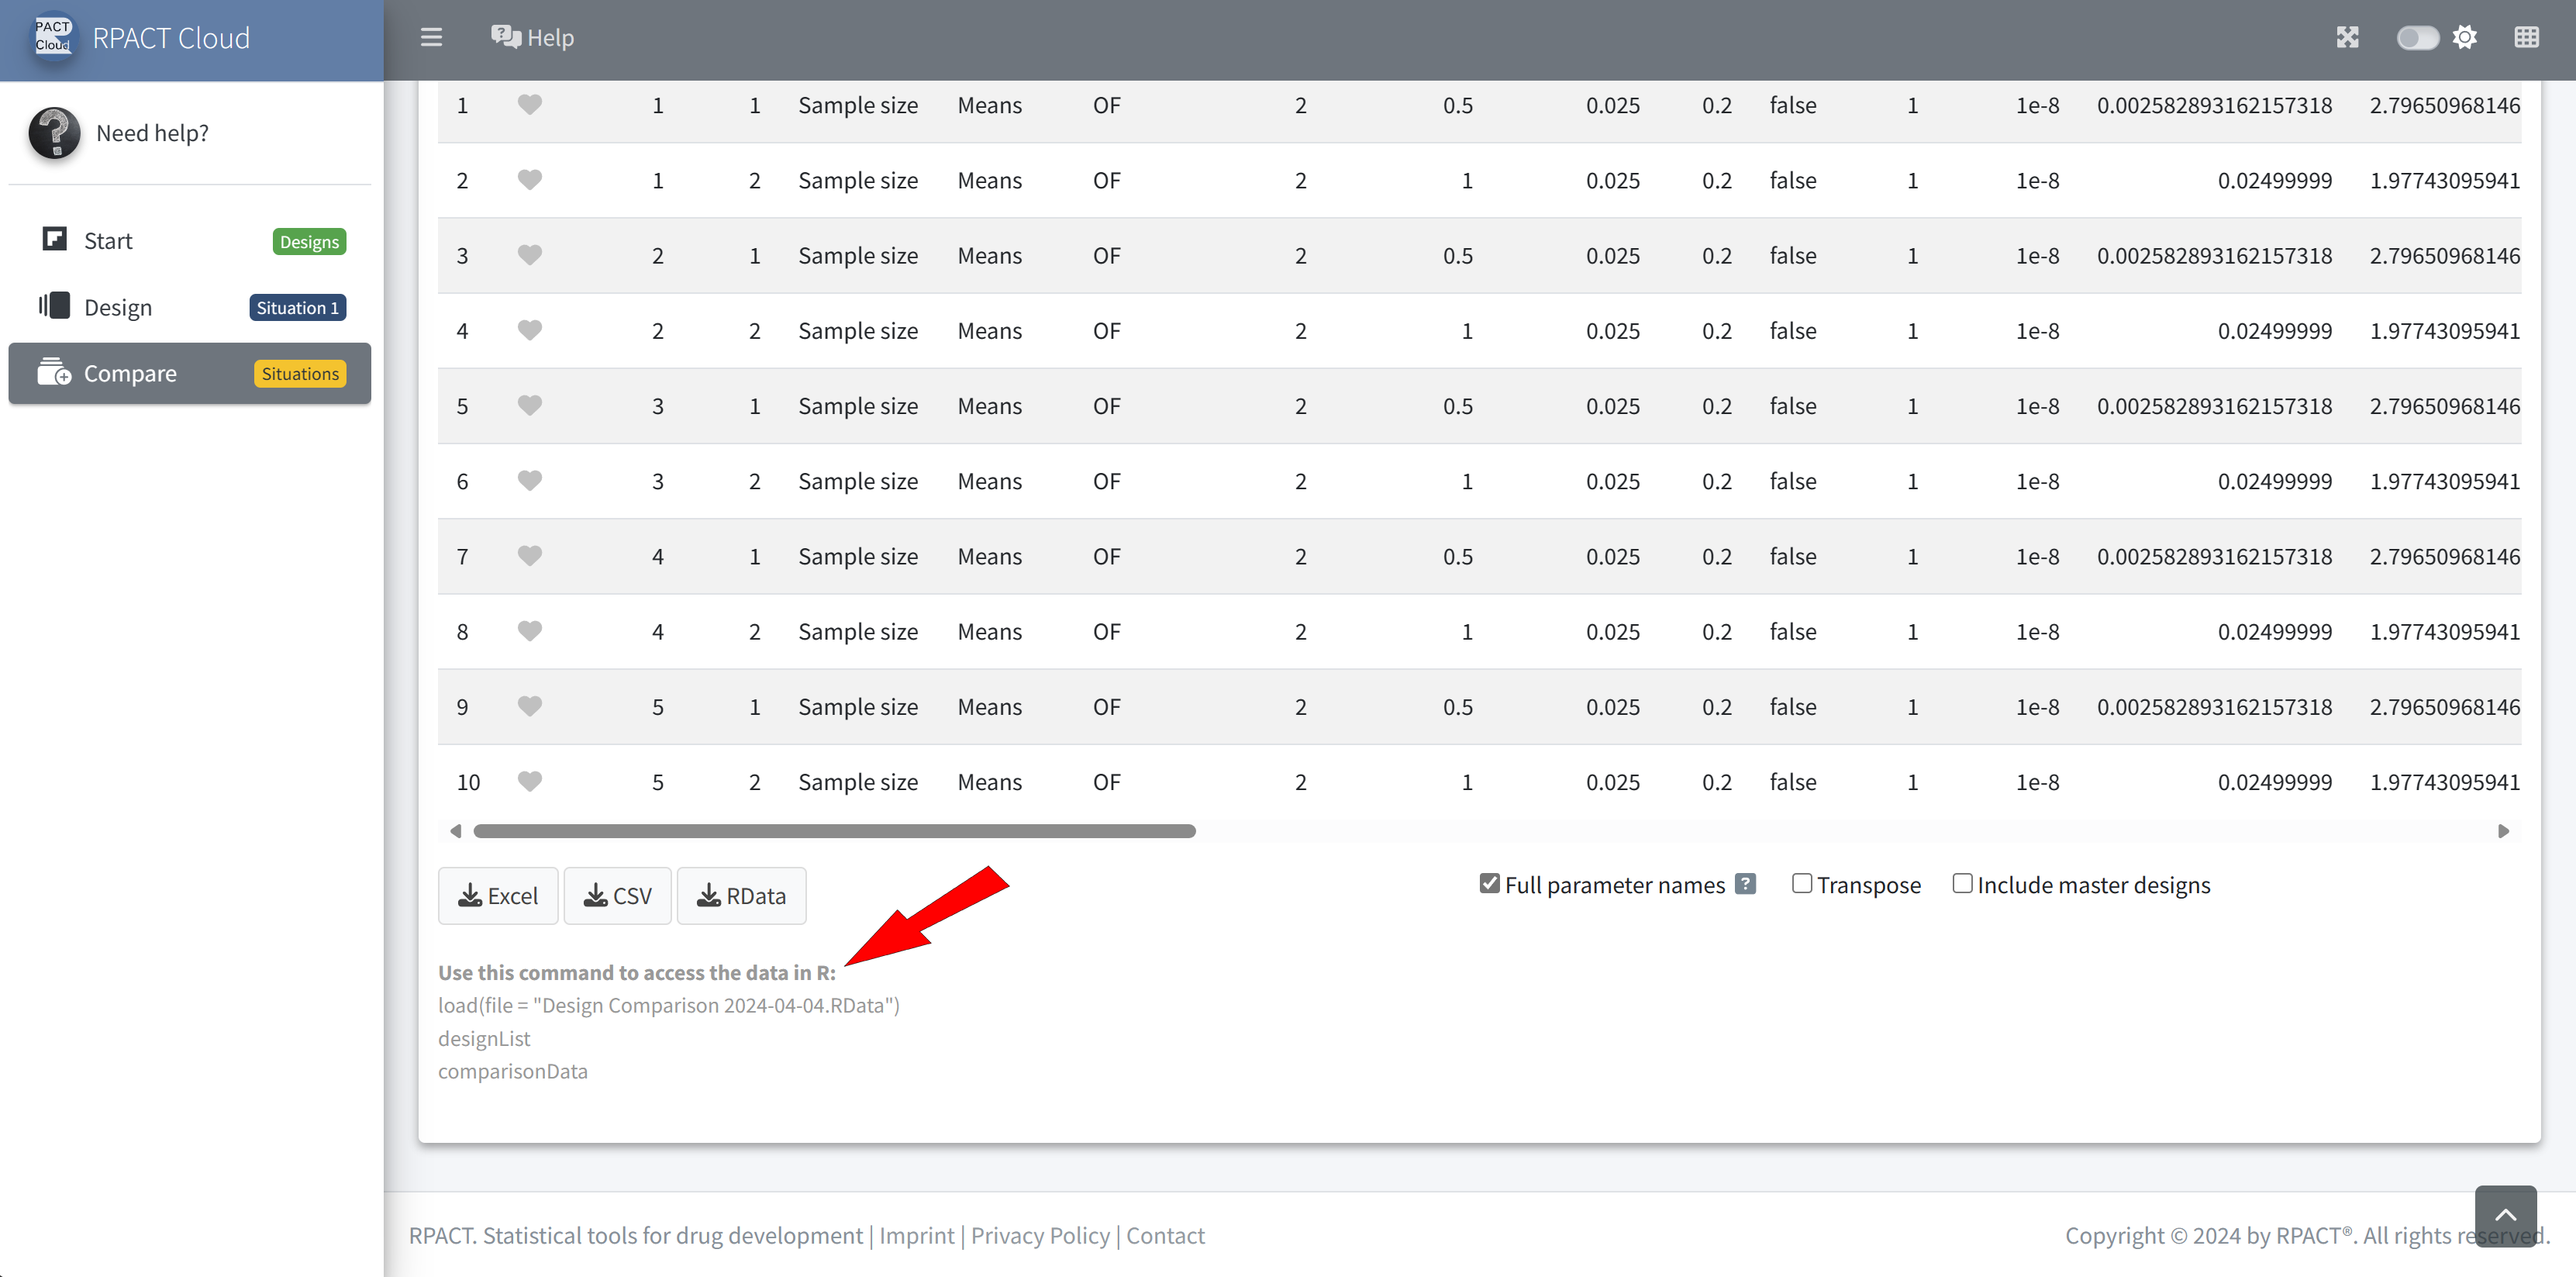Click the Need help question mark icon
This screenshot has width=2576, height=1277.
[x=54, y=133]
